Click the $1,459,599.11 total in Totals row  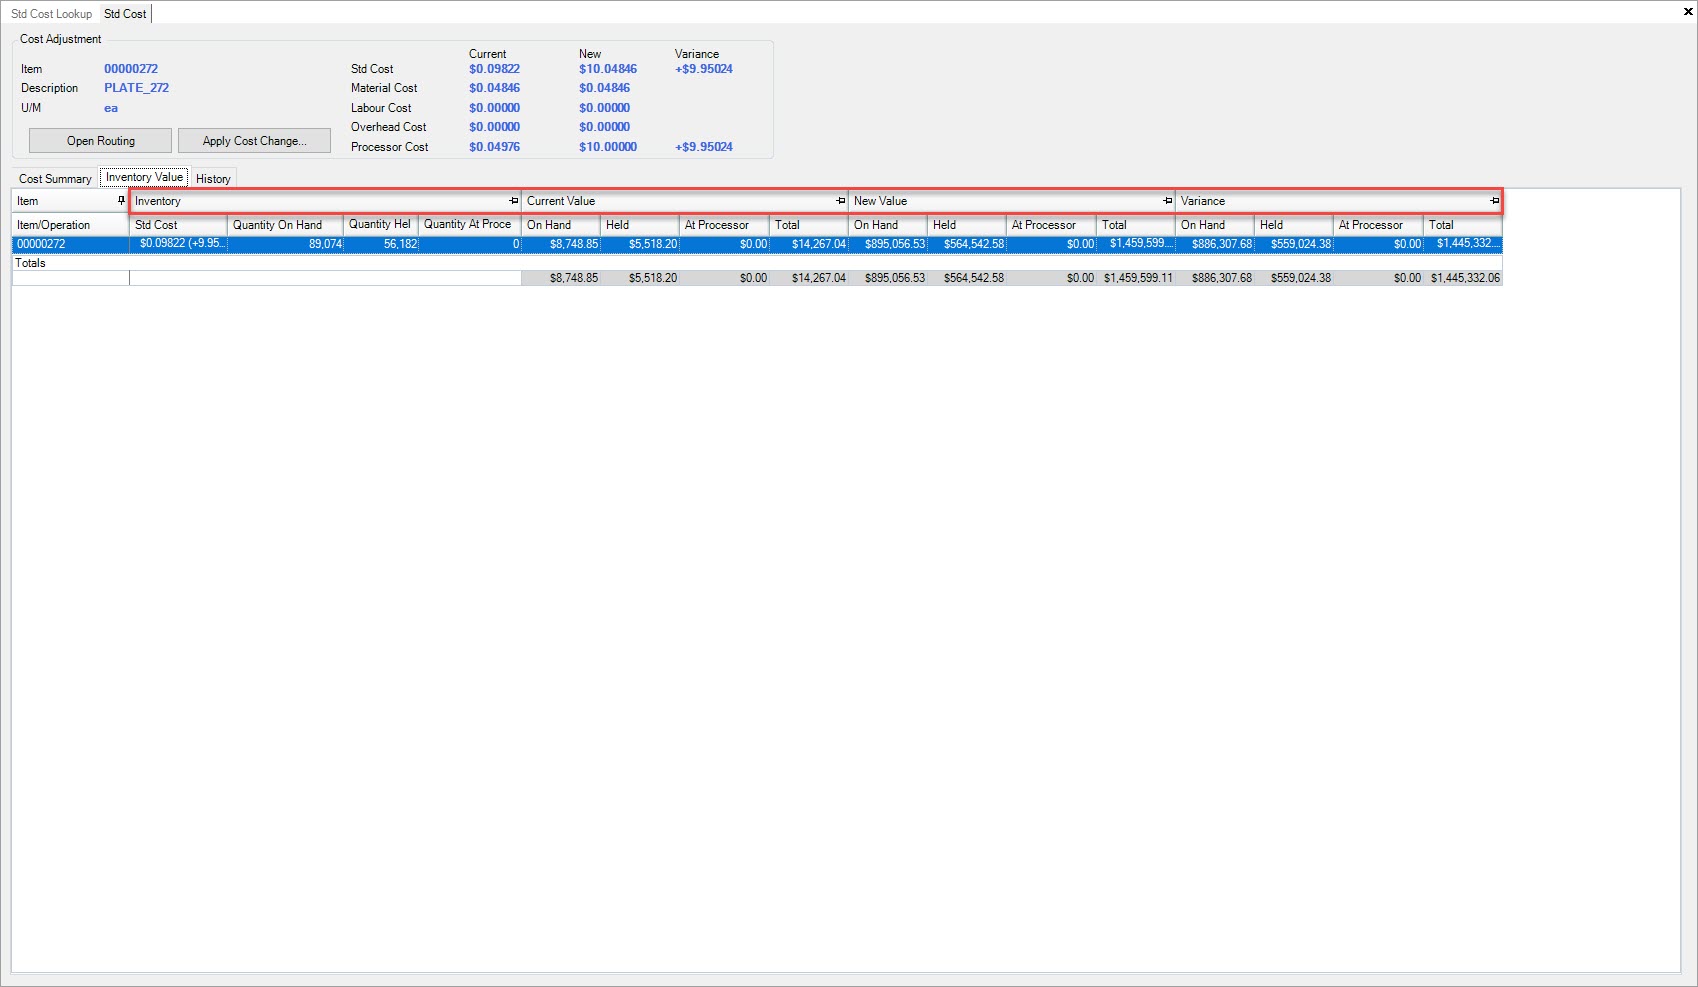1138,278
